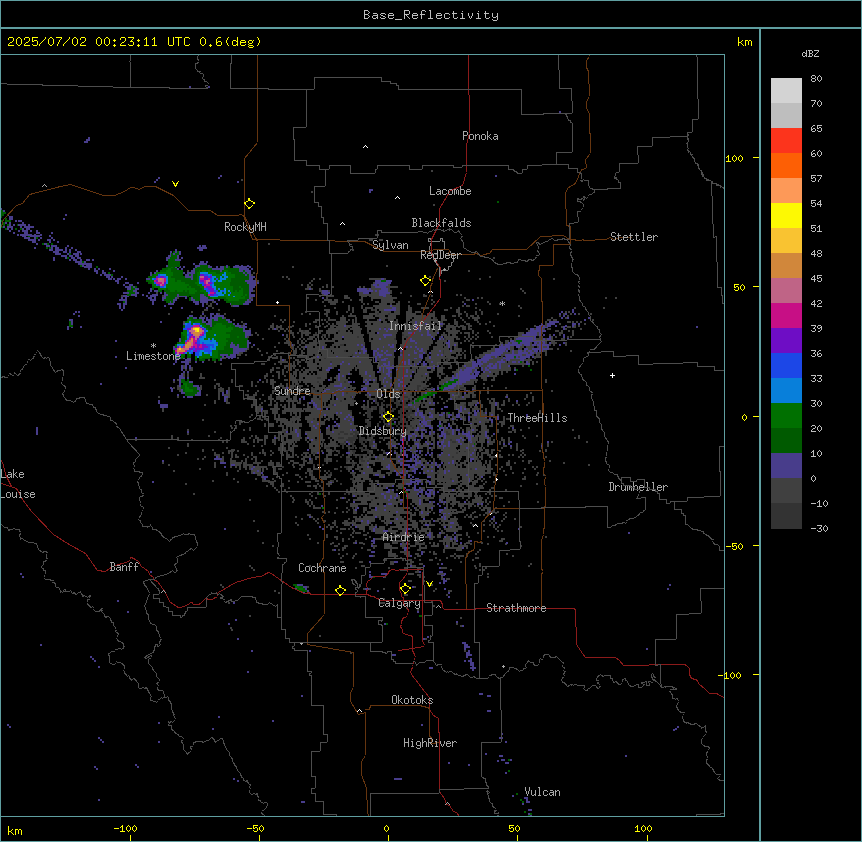
Task: Click the bottom axis 0 km tick label
Action: (x=386, y=828)
